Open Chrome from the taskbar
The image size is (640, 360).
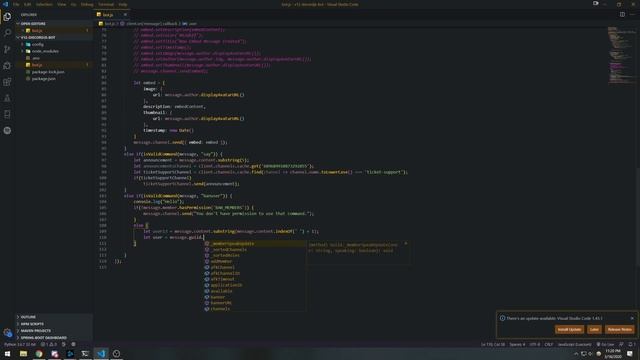click(x=39, y=353)
